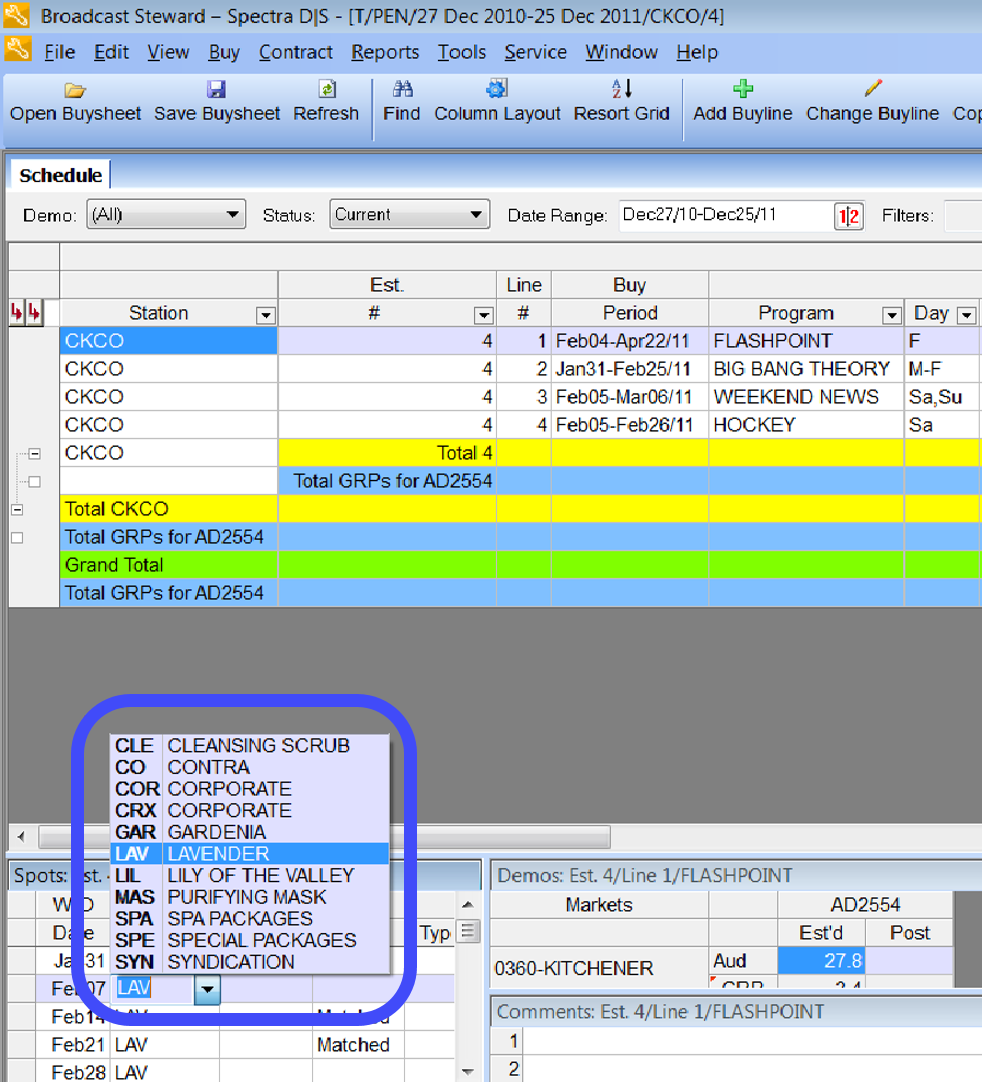
Task: Open the Day column filter arrow
Action: pos(966,315)
